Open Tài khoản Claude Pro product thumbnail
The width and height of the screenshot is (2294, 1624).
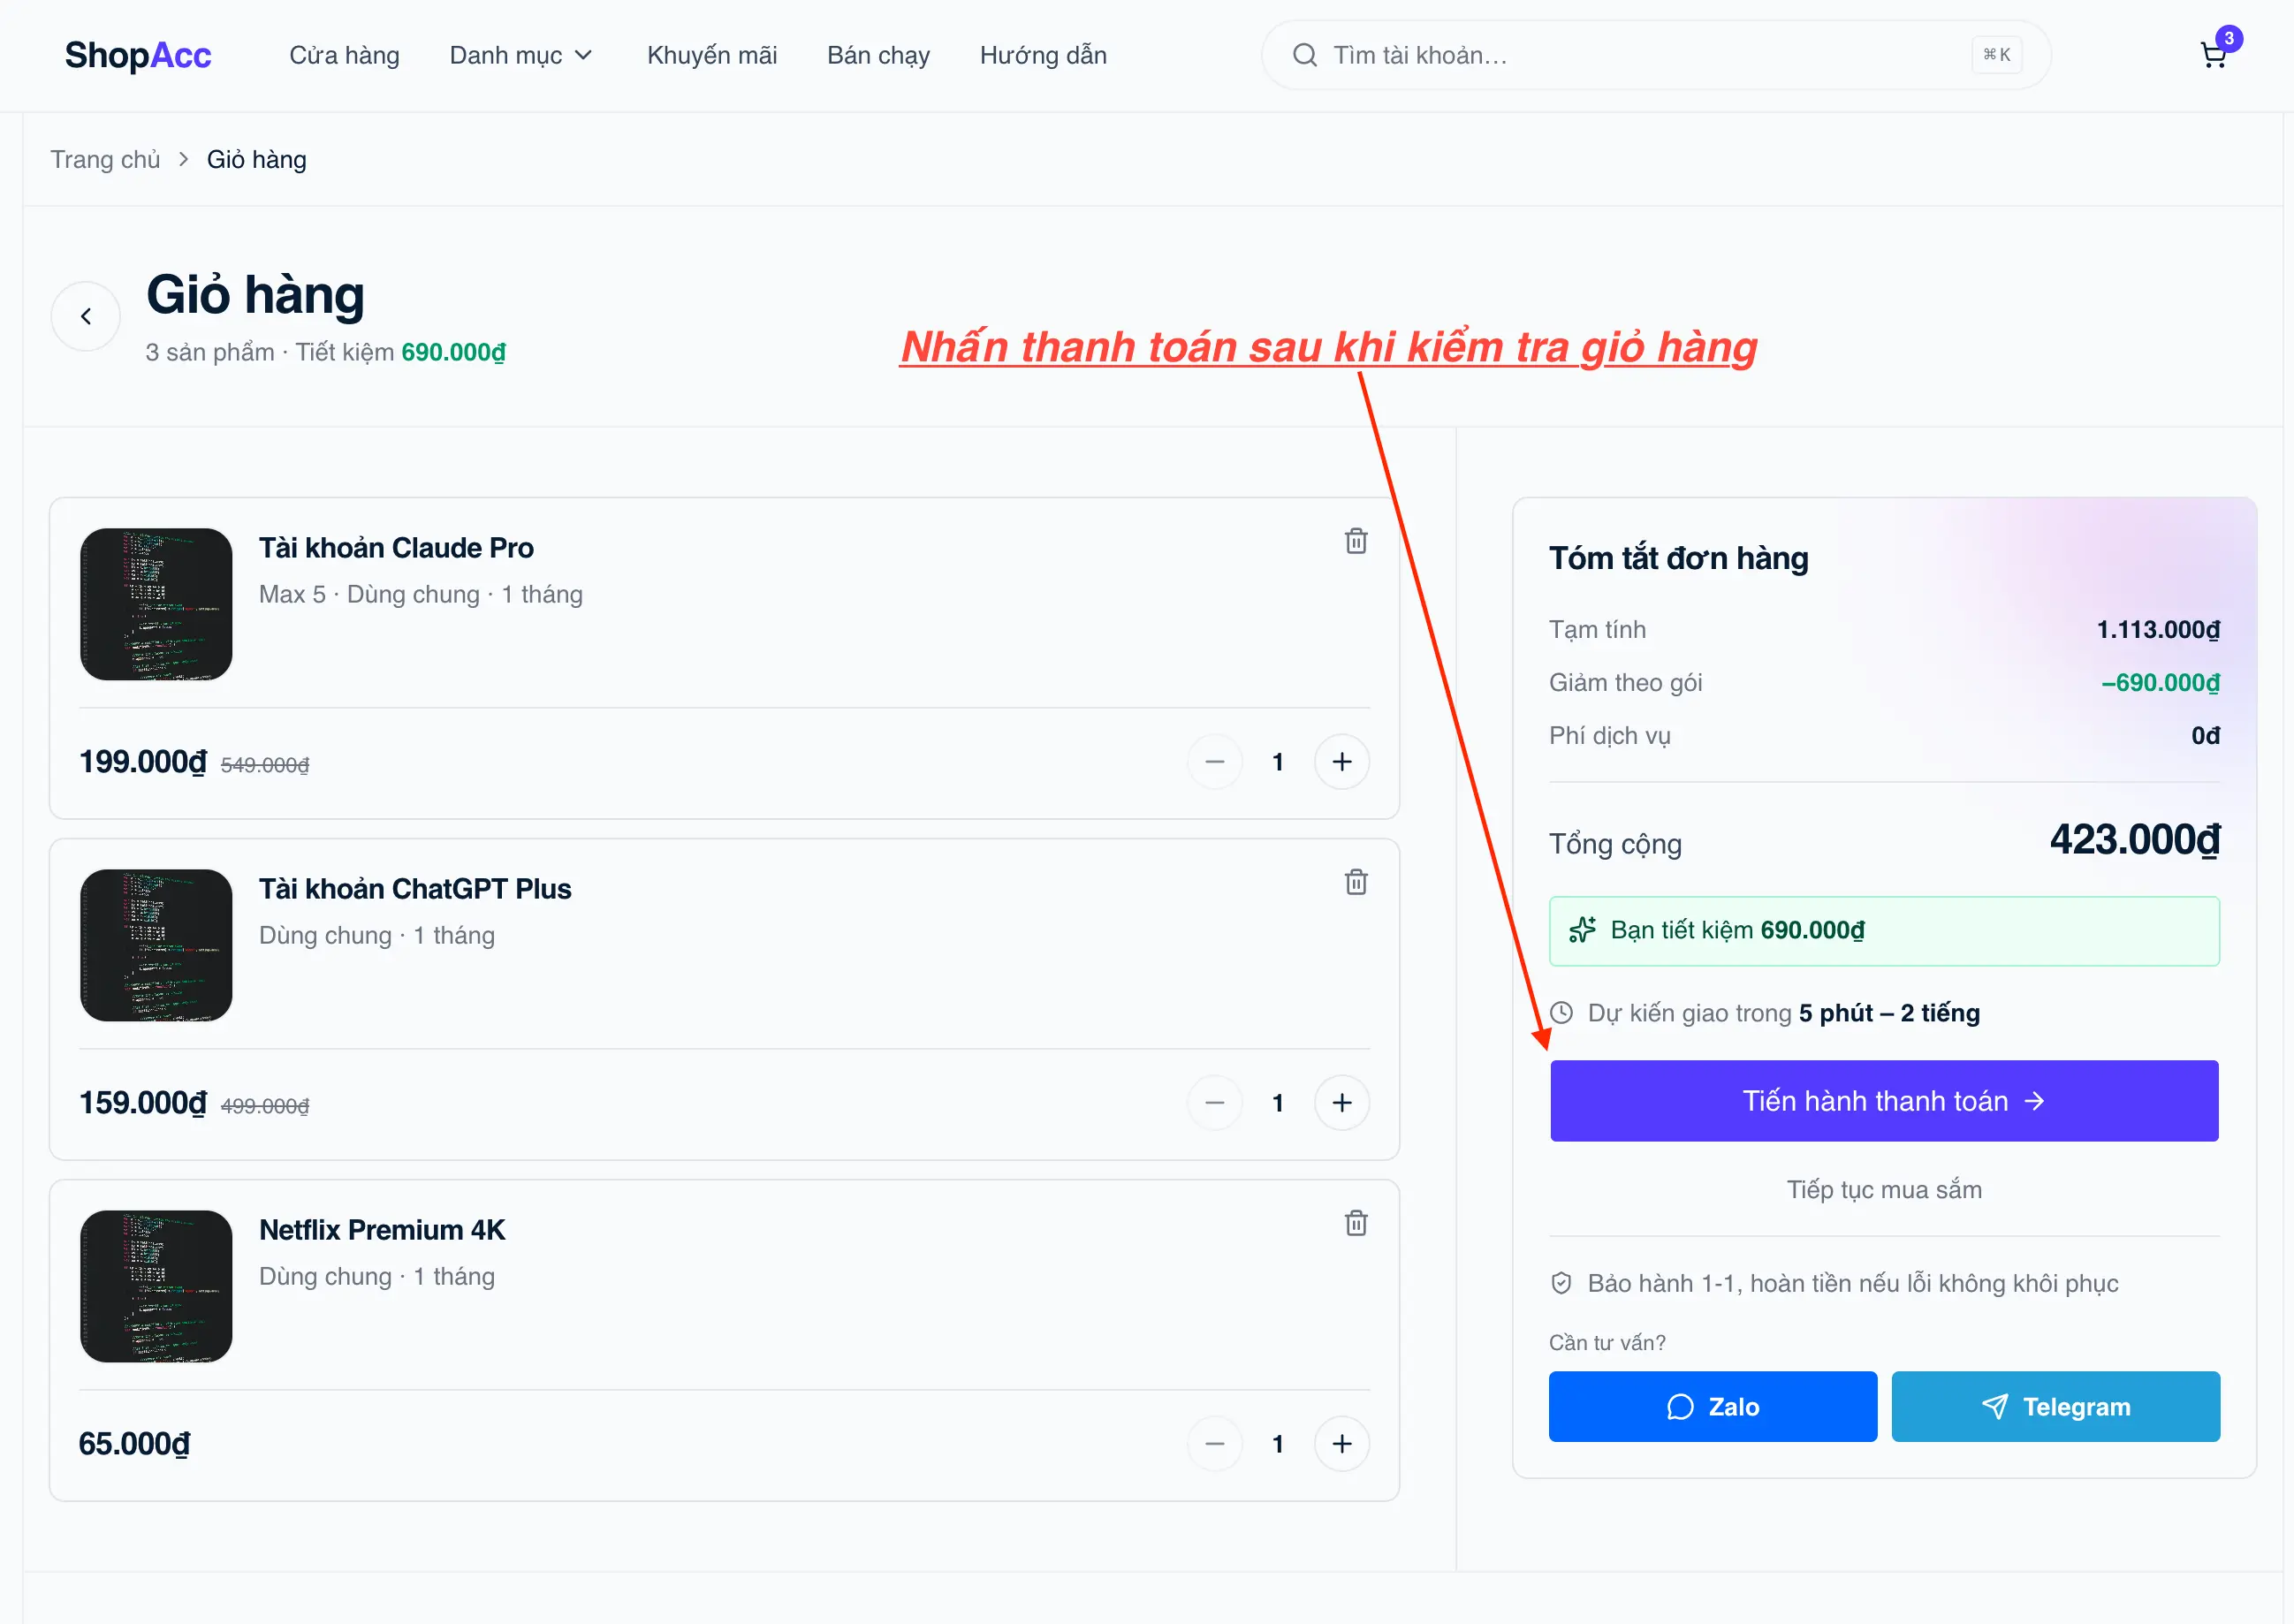(156, 604)
